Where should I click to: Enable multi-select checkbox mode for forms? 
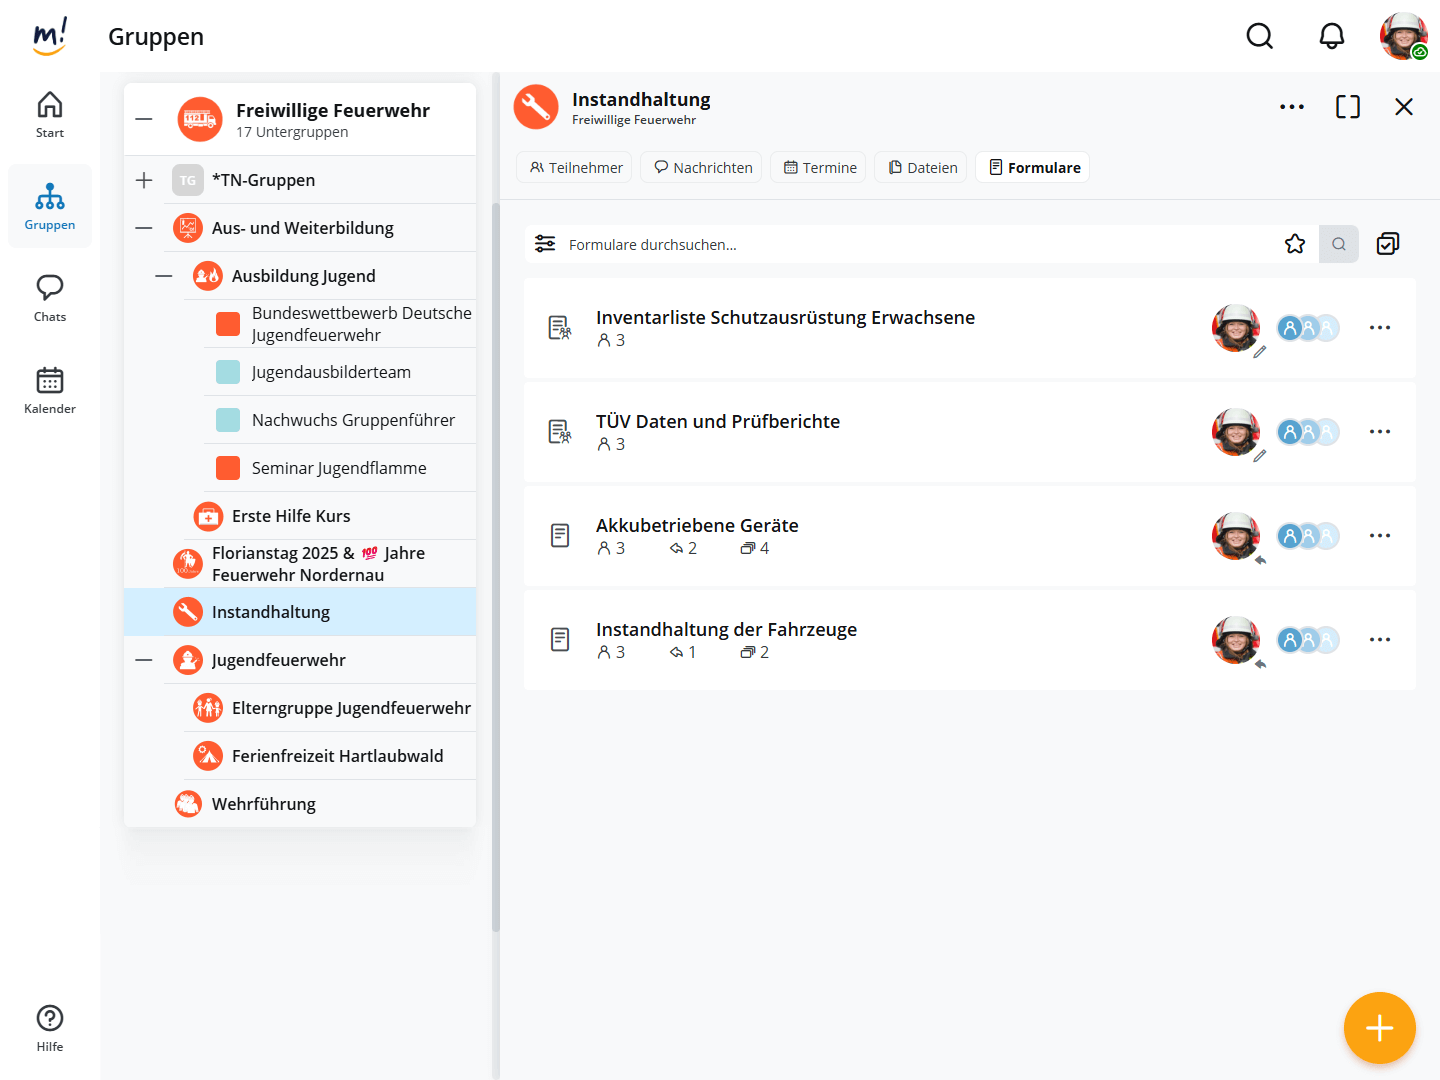point(1387,244)
